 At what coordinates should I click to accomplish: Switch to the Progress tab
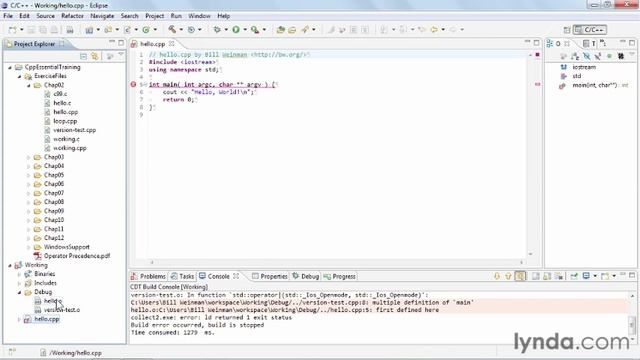339,276
